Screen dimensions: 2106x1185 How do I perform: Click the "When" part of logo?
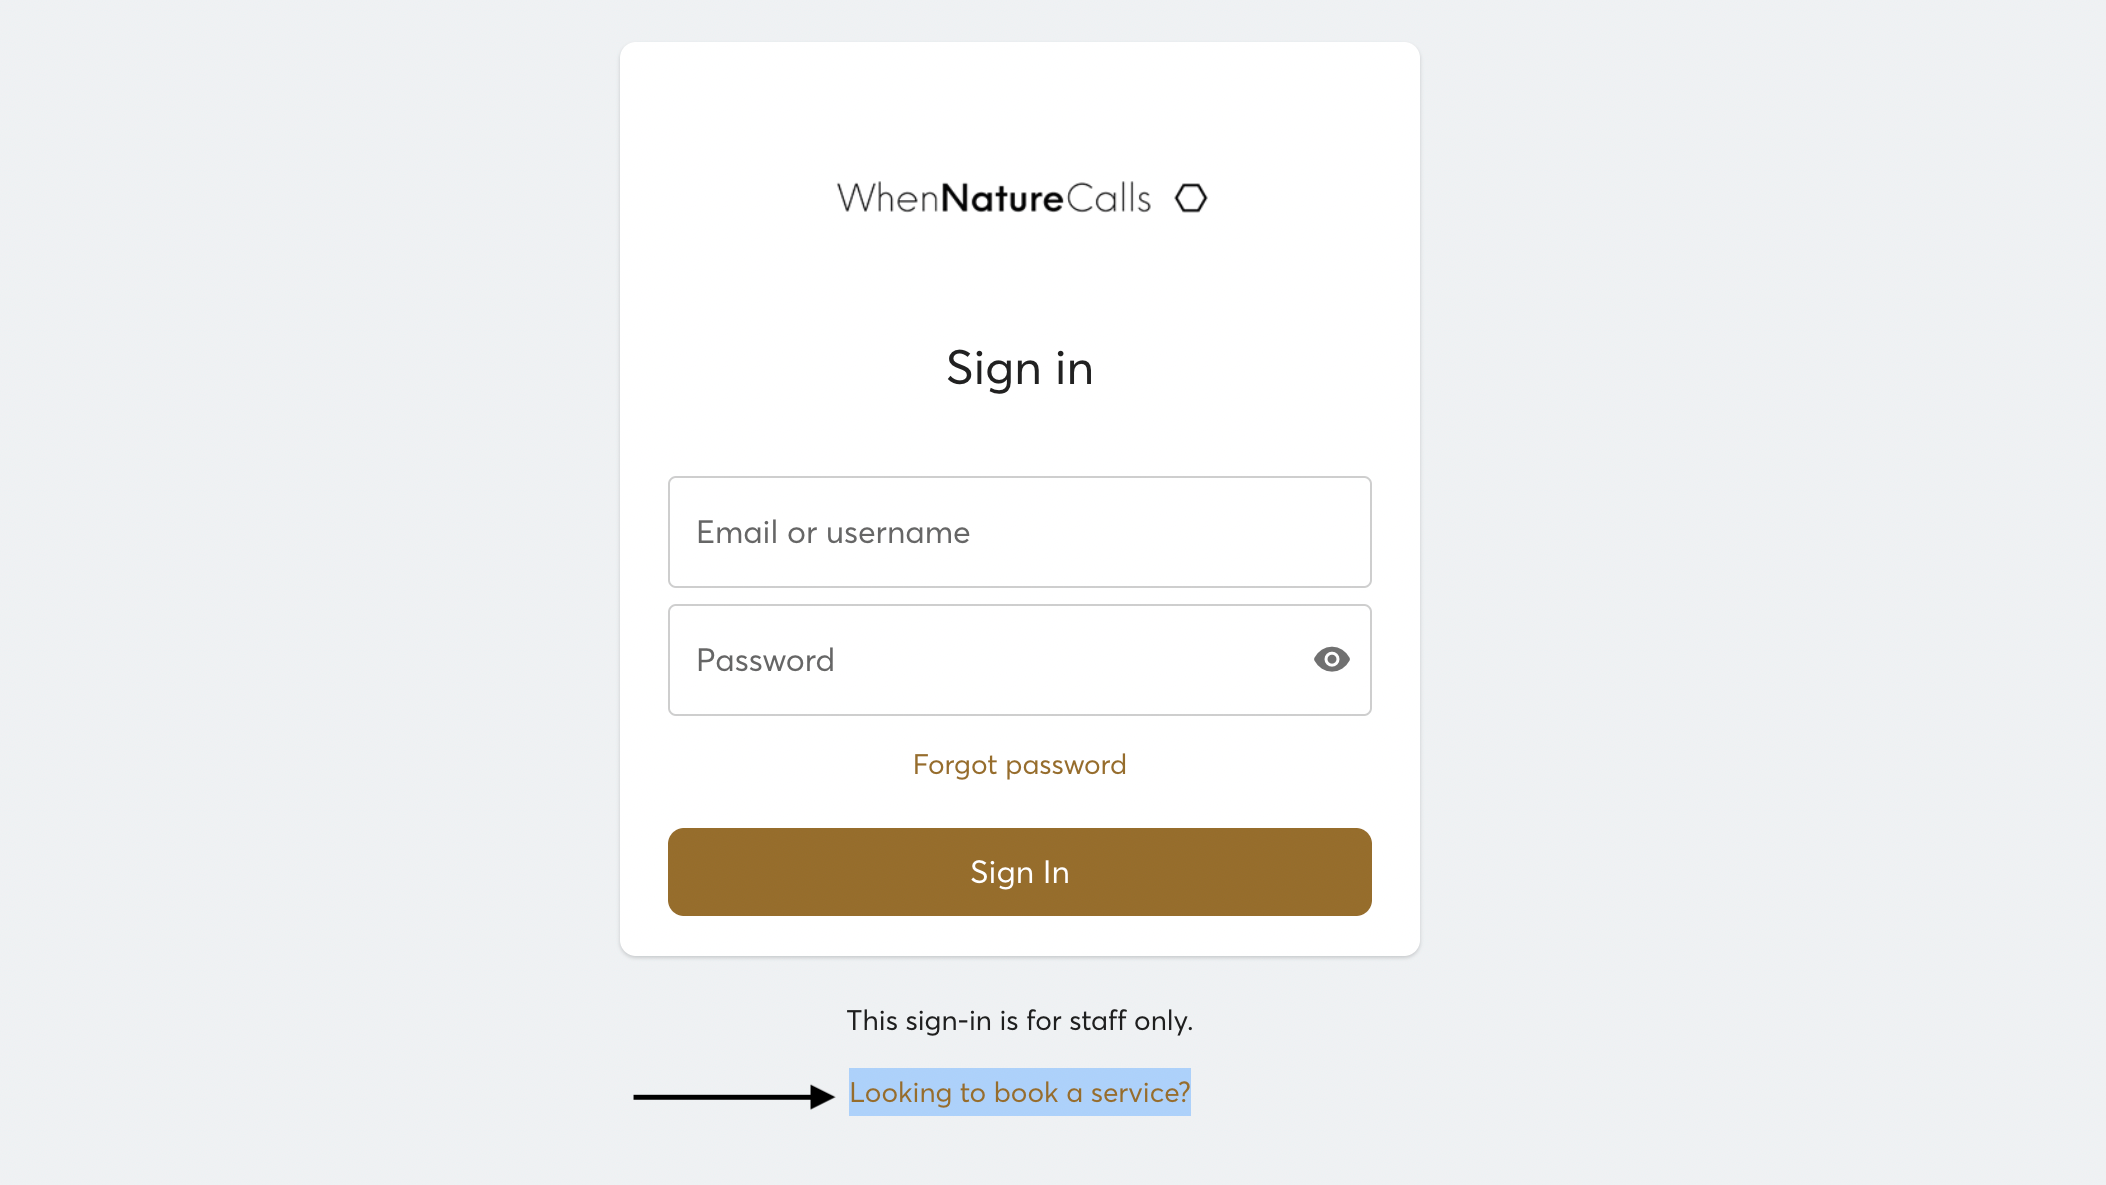click(x=887, y=198)
